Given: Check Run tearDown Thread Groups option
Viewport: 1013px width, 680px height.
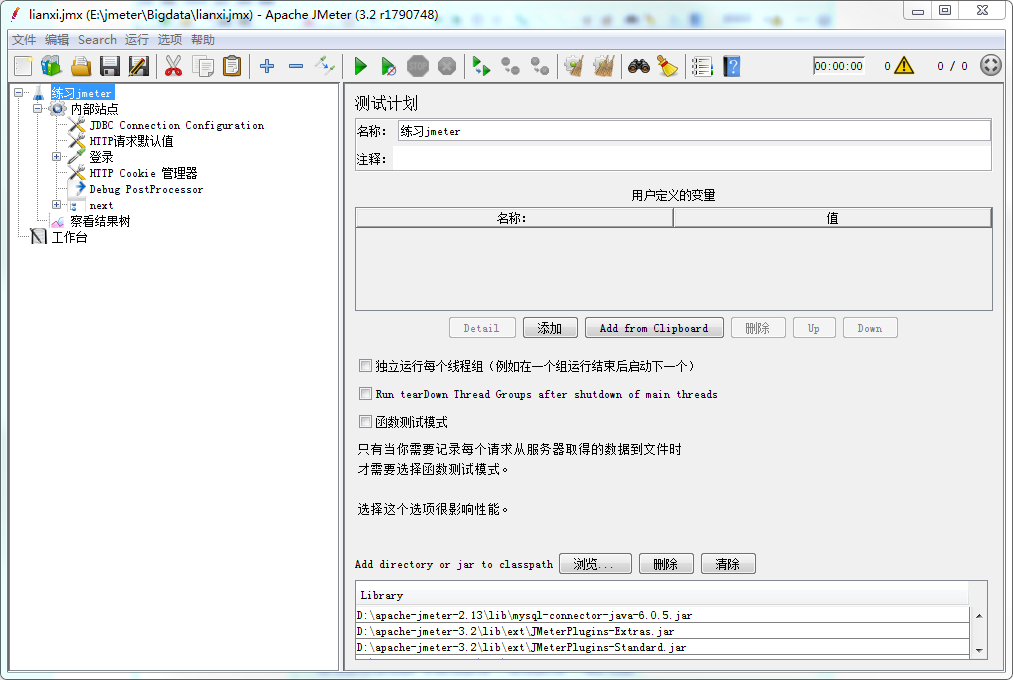Looking at the screenshot, I should click(365, 393).
